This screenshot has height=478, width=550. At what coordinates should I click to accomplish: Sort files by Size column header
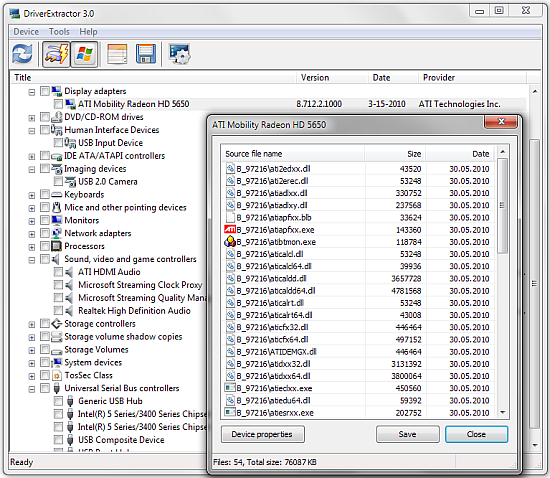point(395,154)
